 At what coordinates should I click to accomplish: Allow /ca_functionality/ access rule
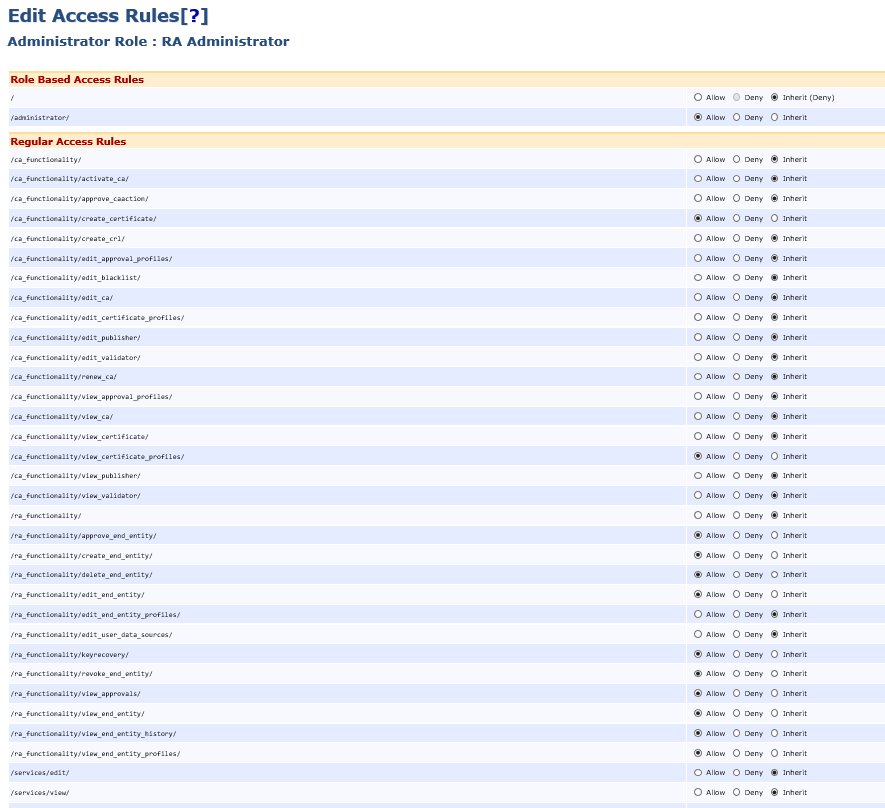click(698, 159)
